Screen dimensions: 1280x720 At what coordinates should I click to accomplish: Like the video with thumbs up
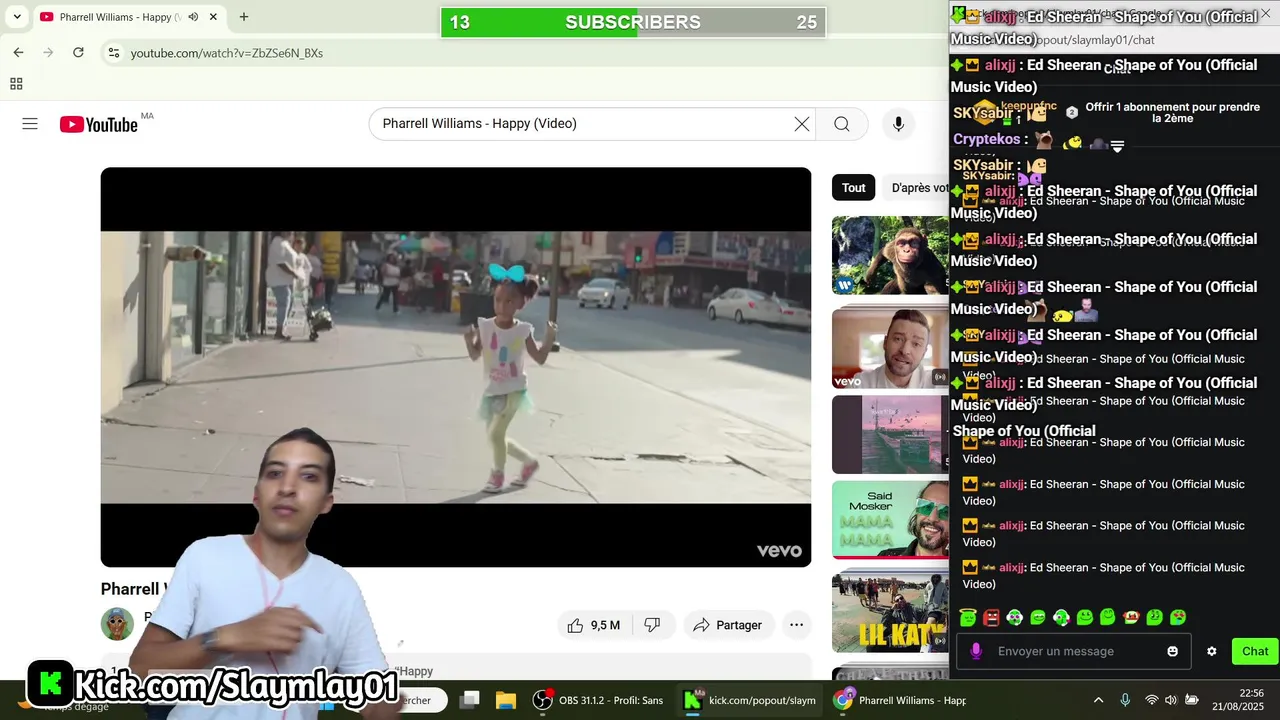click(x=594, y=625)
